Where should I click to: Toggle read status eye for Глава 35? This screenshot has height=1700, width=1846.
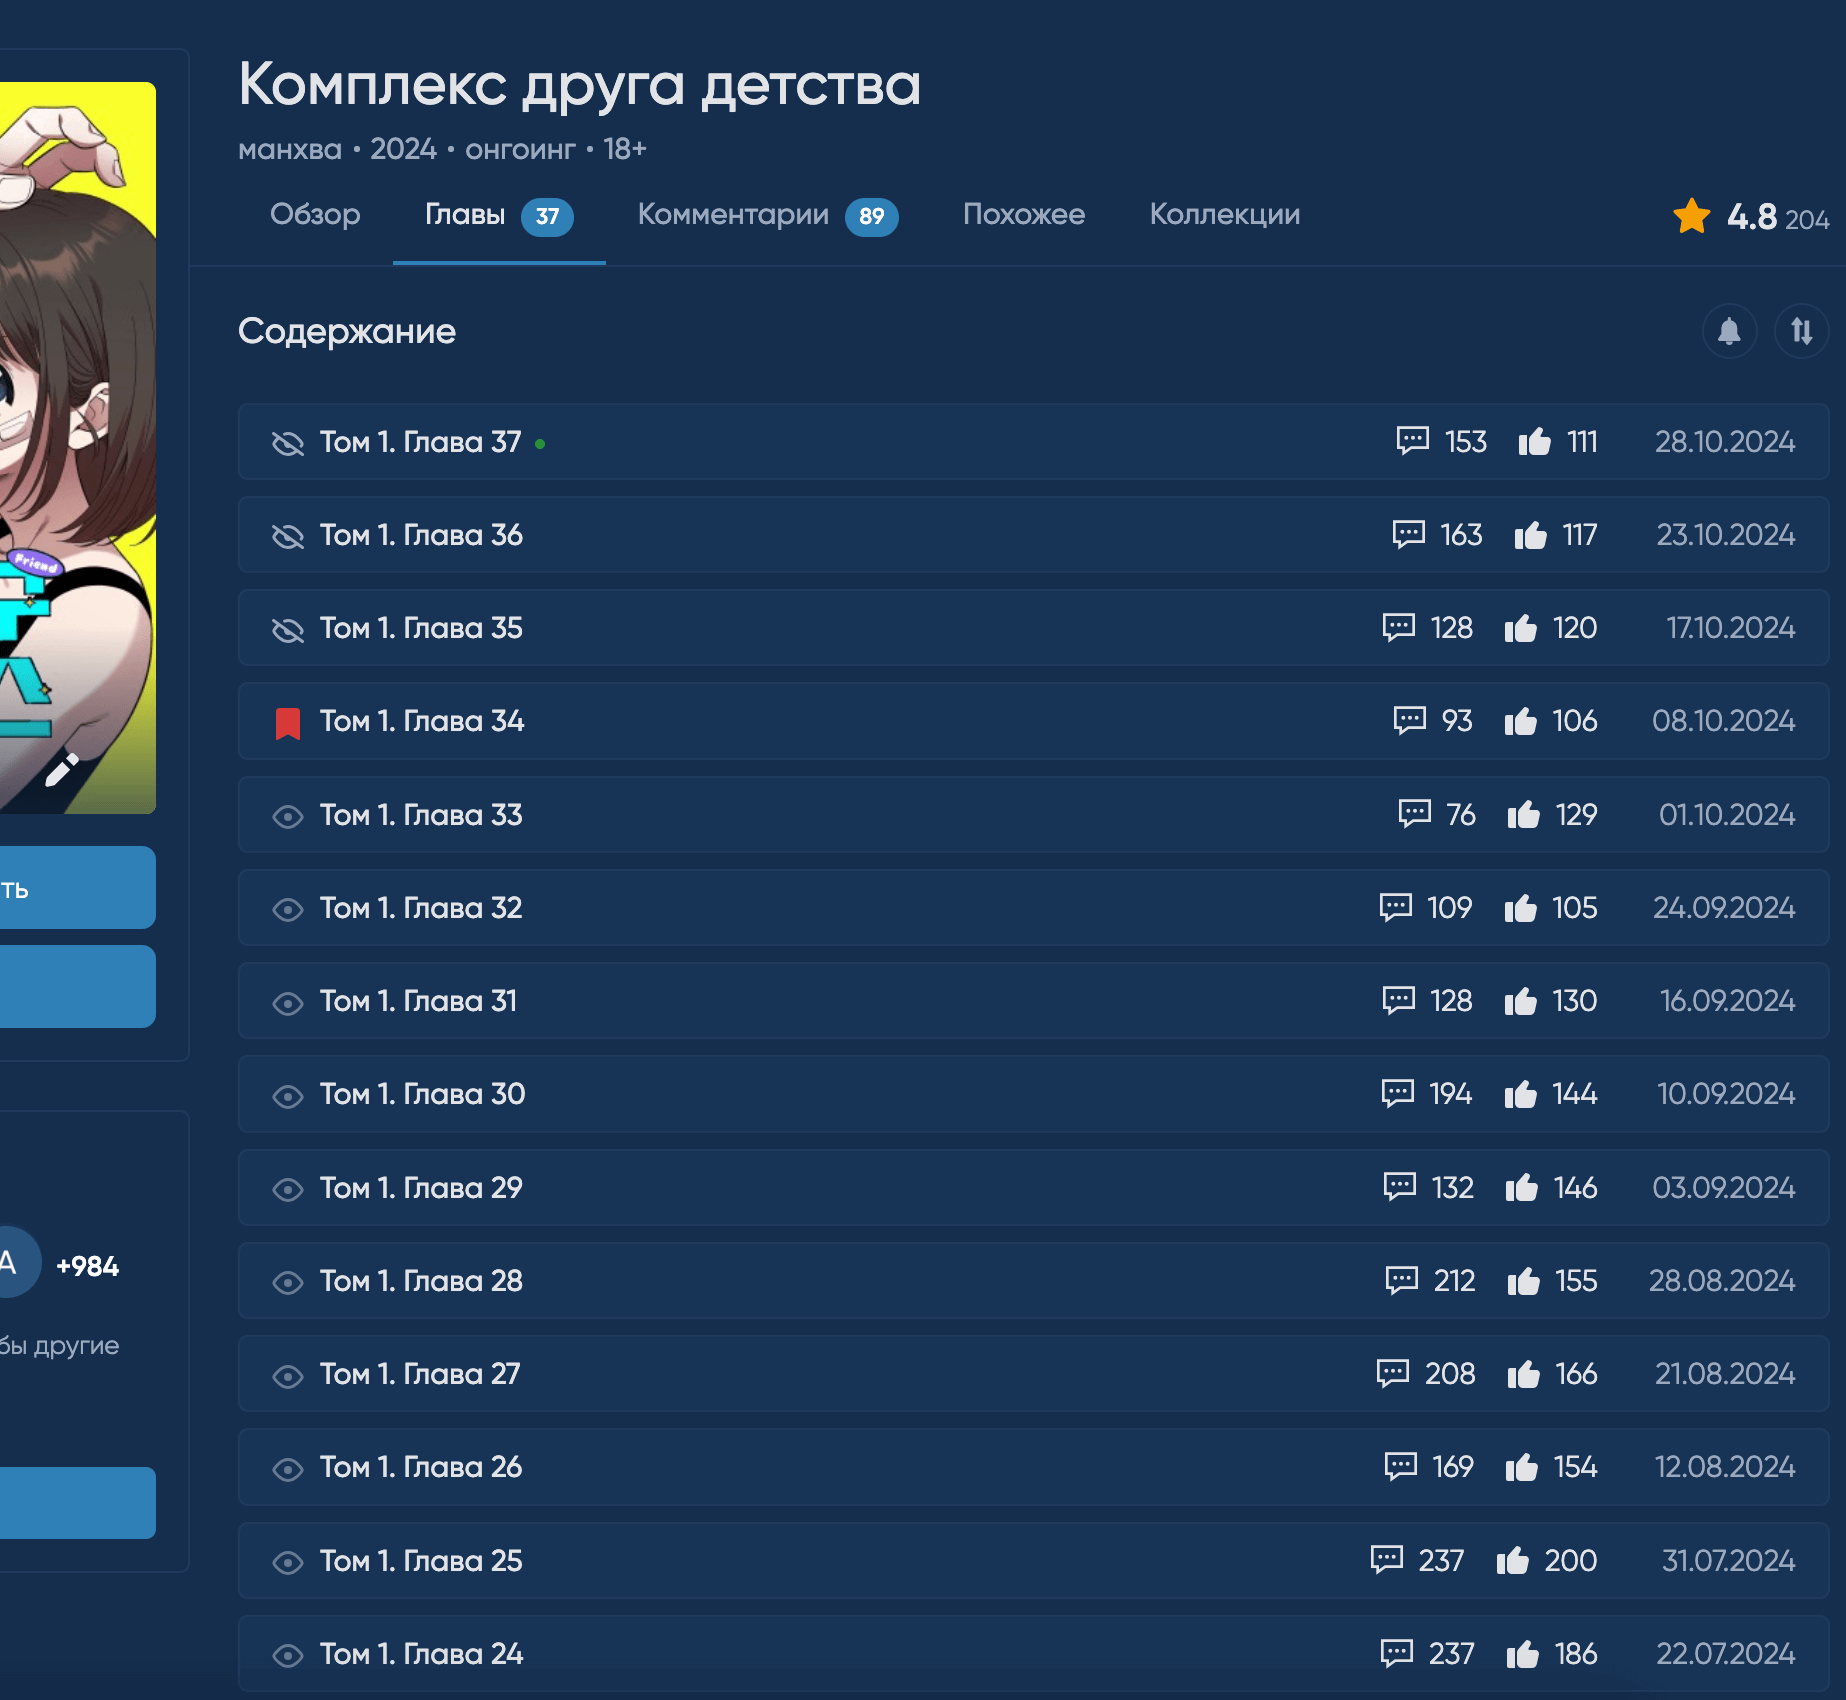click(x=288, y=630)
